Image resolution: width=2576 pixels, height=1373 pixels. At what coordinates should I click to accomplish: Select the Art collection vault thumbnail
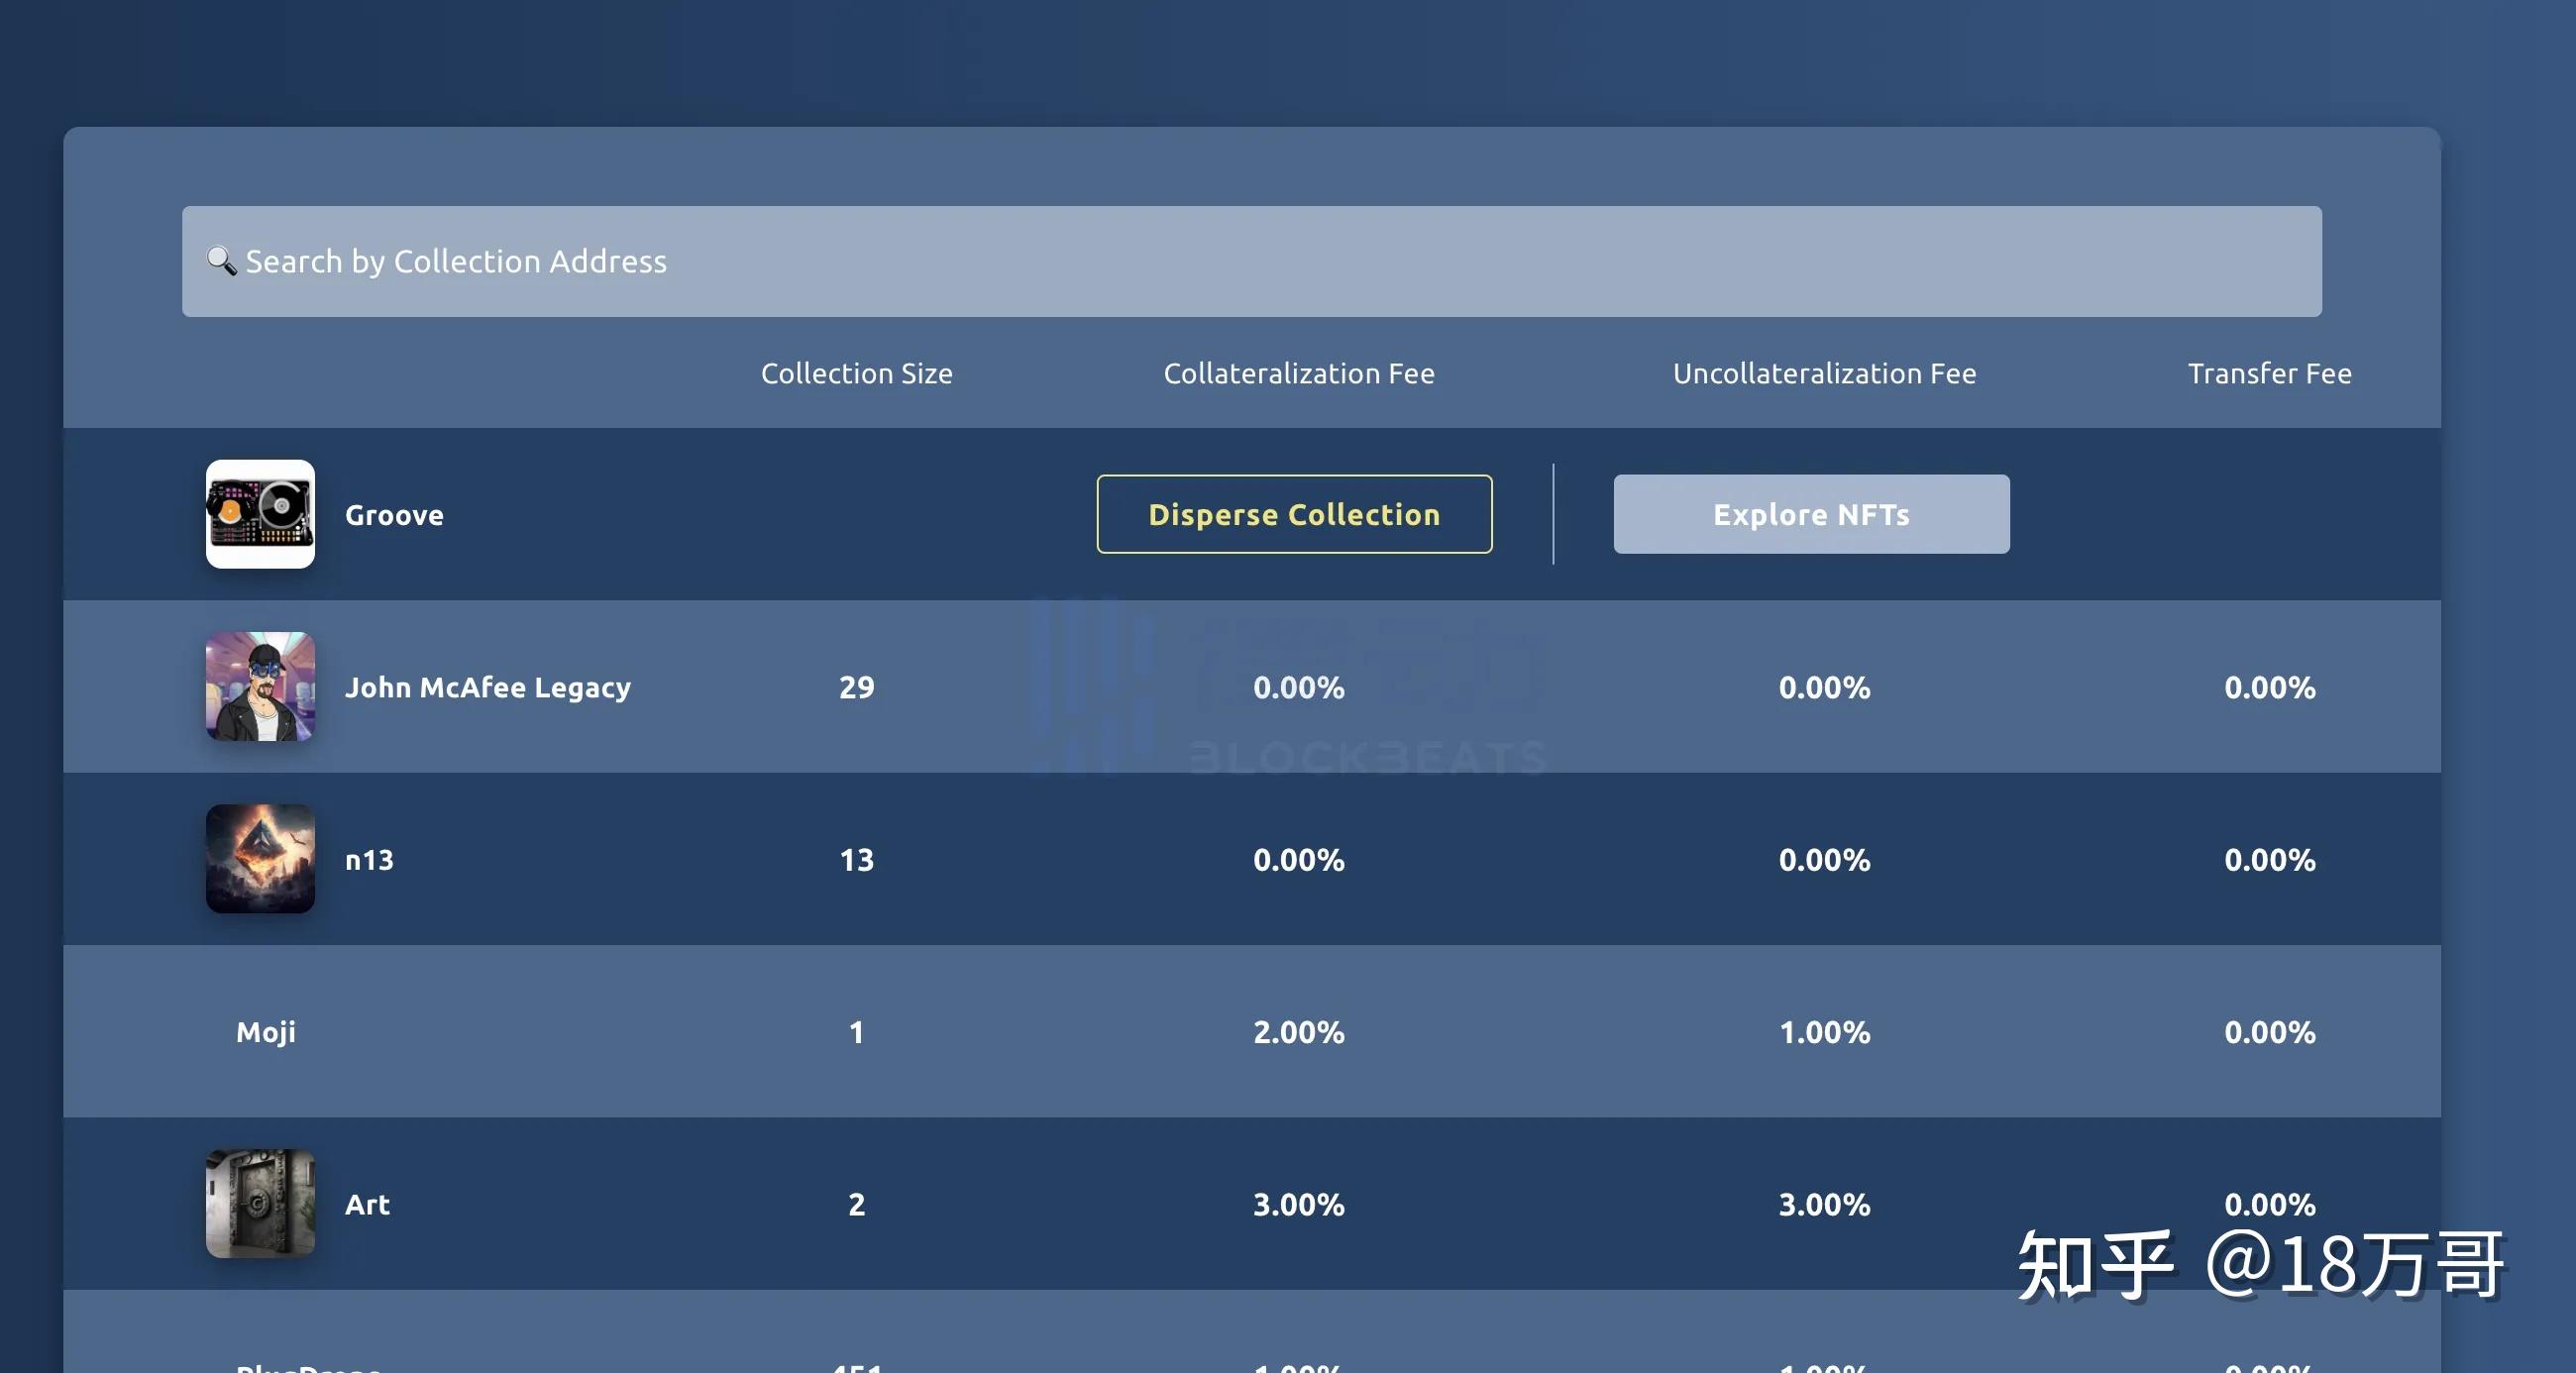[260, 1203]
